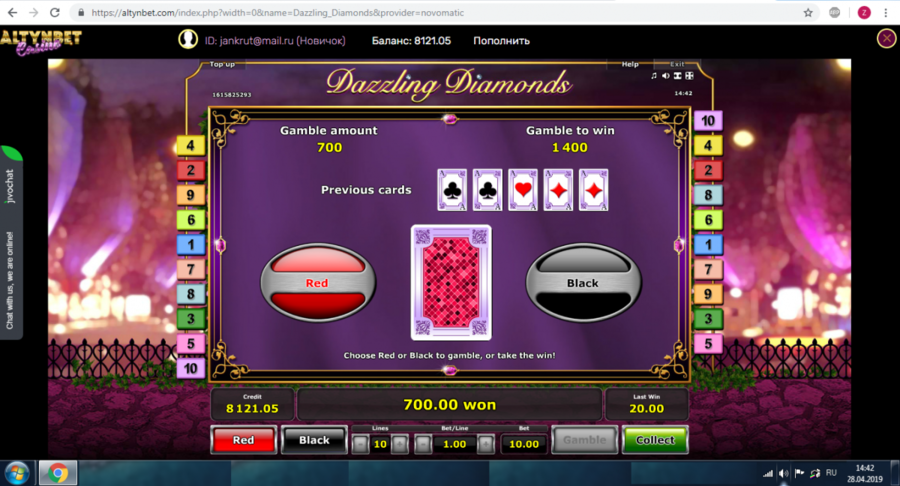Open the Windows Start menu

17,474
